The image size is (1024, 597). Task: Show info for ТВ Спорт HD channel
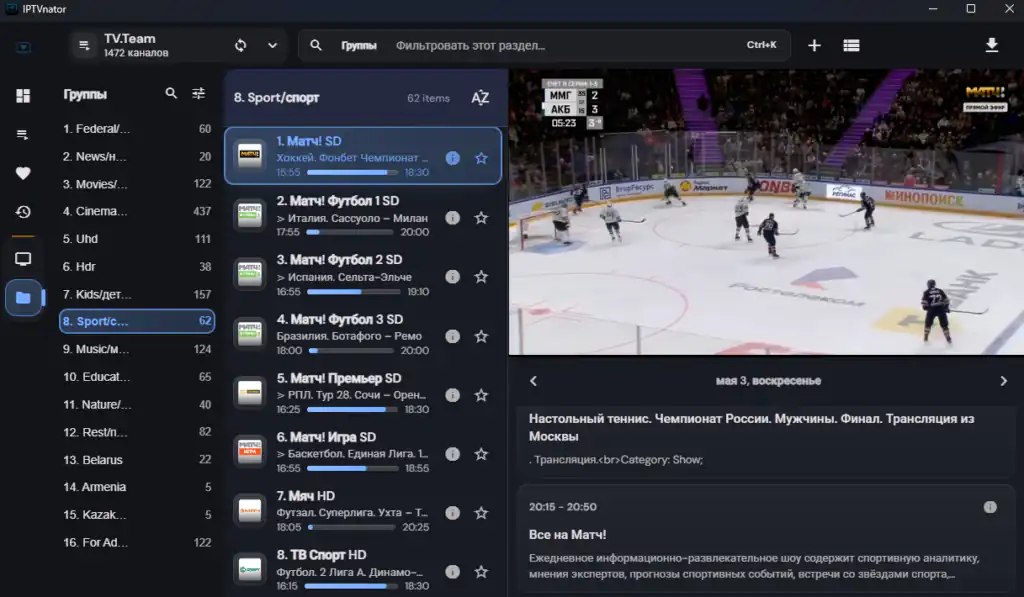pyautogui.click(x=453, y=572)
